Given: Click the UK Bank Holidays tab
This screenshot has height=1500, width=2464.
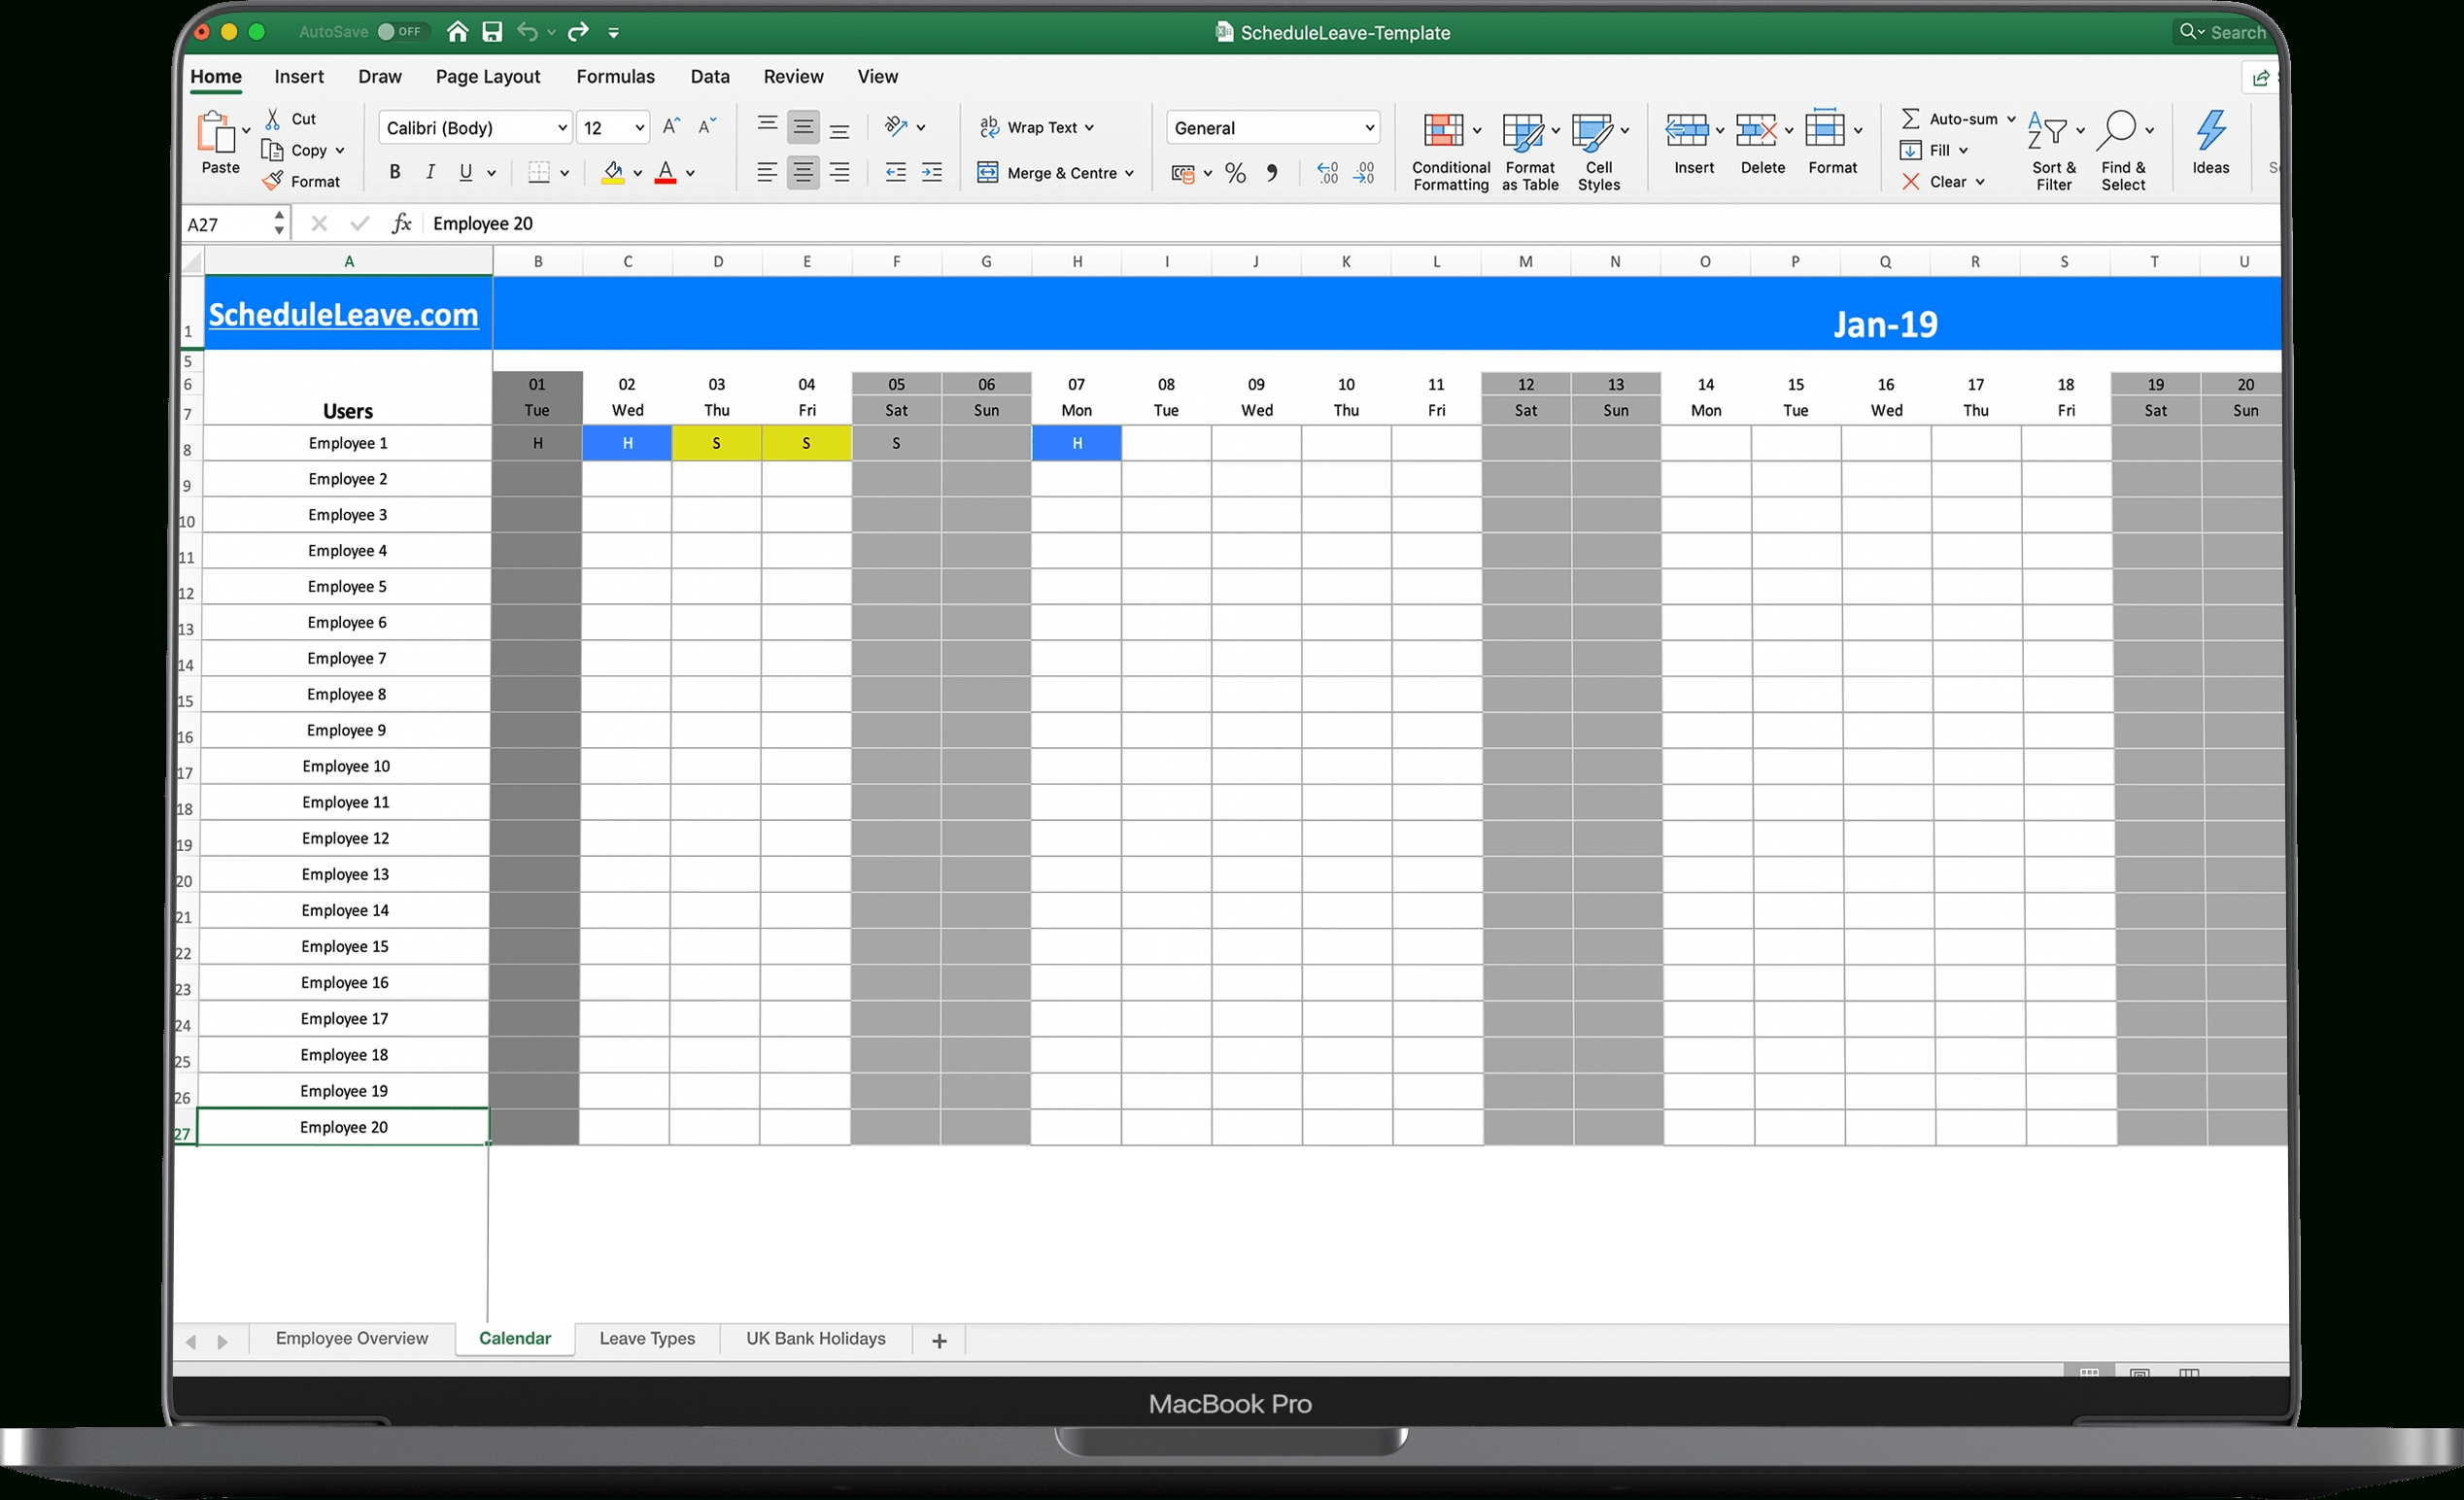Looking at the screenshot, I should 813,1340.
